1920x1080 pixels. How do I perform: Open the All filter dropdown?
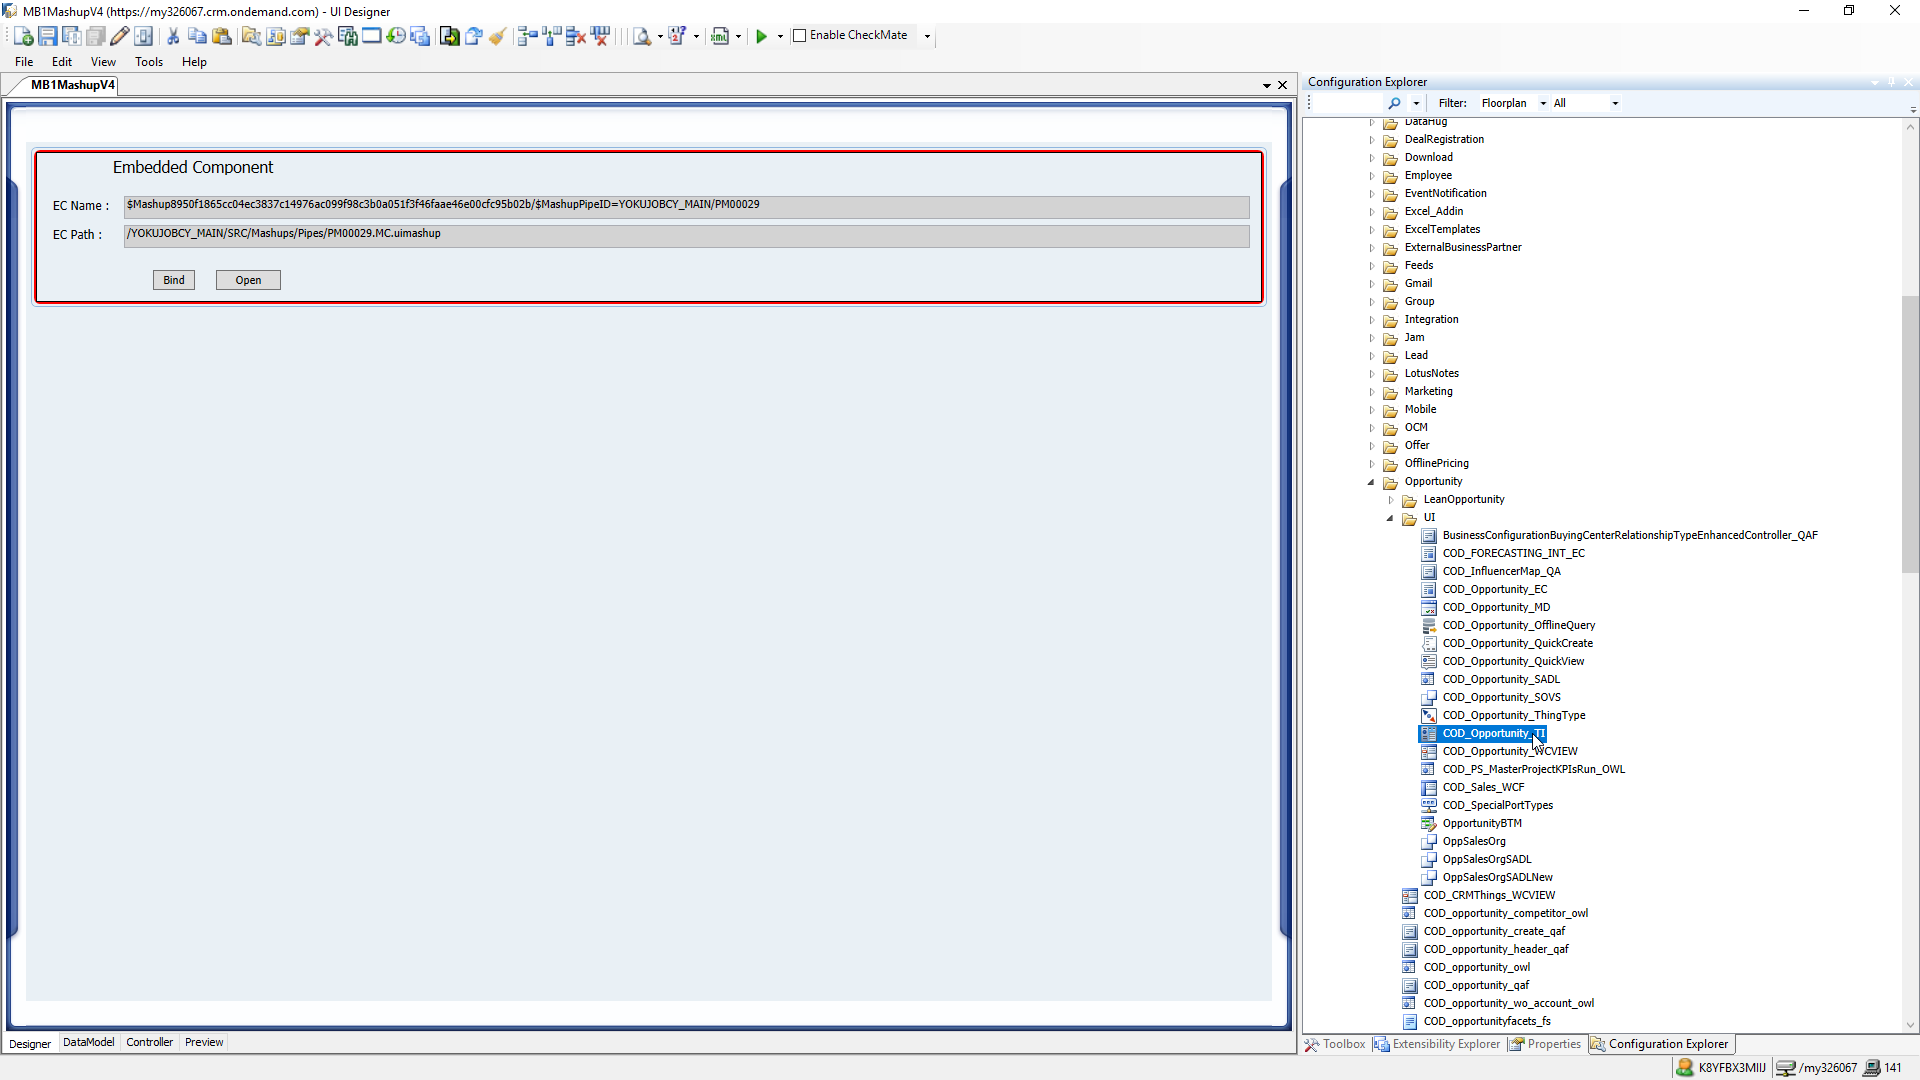[x=1614, y=103]
